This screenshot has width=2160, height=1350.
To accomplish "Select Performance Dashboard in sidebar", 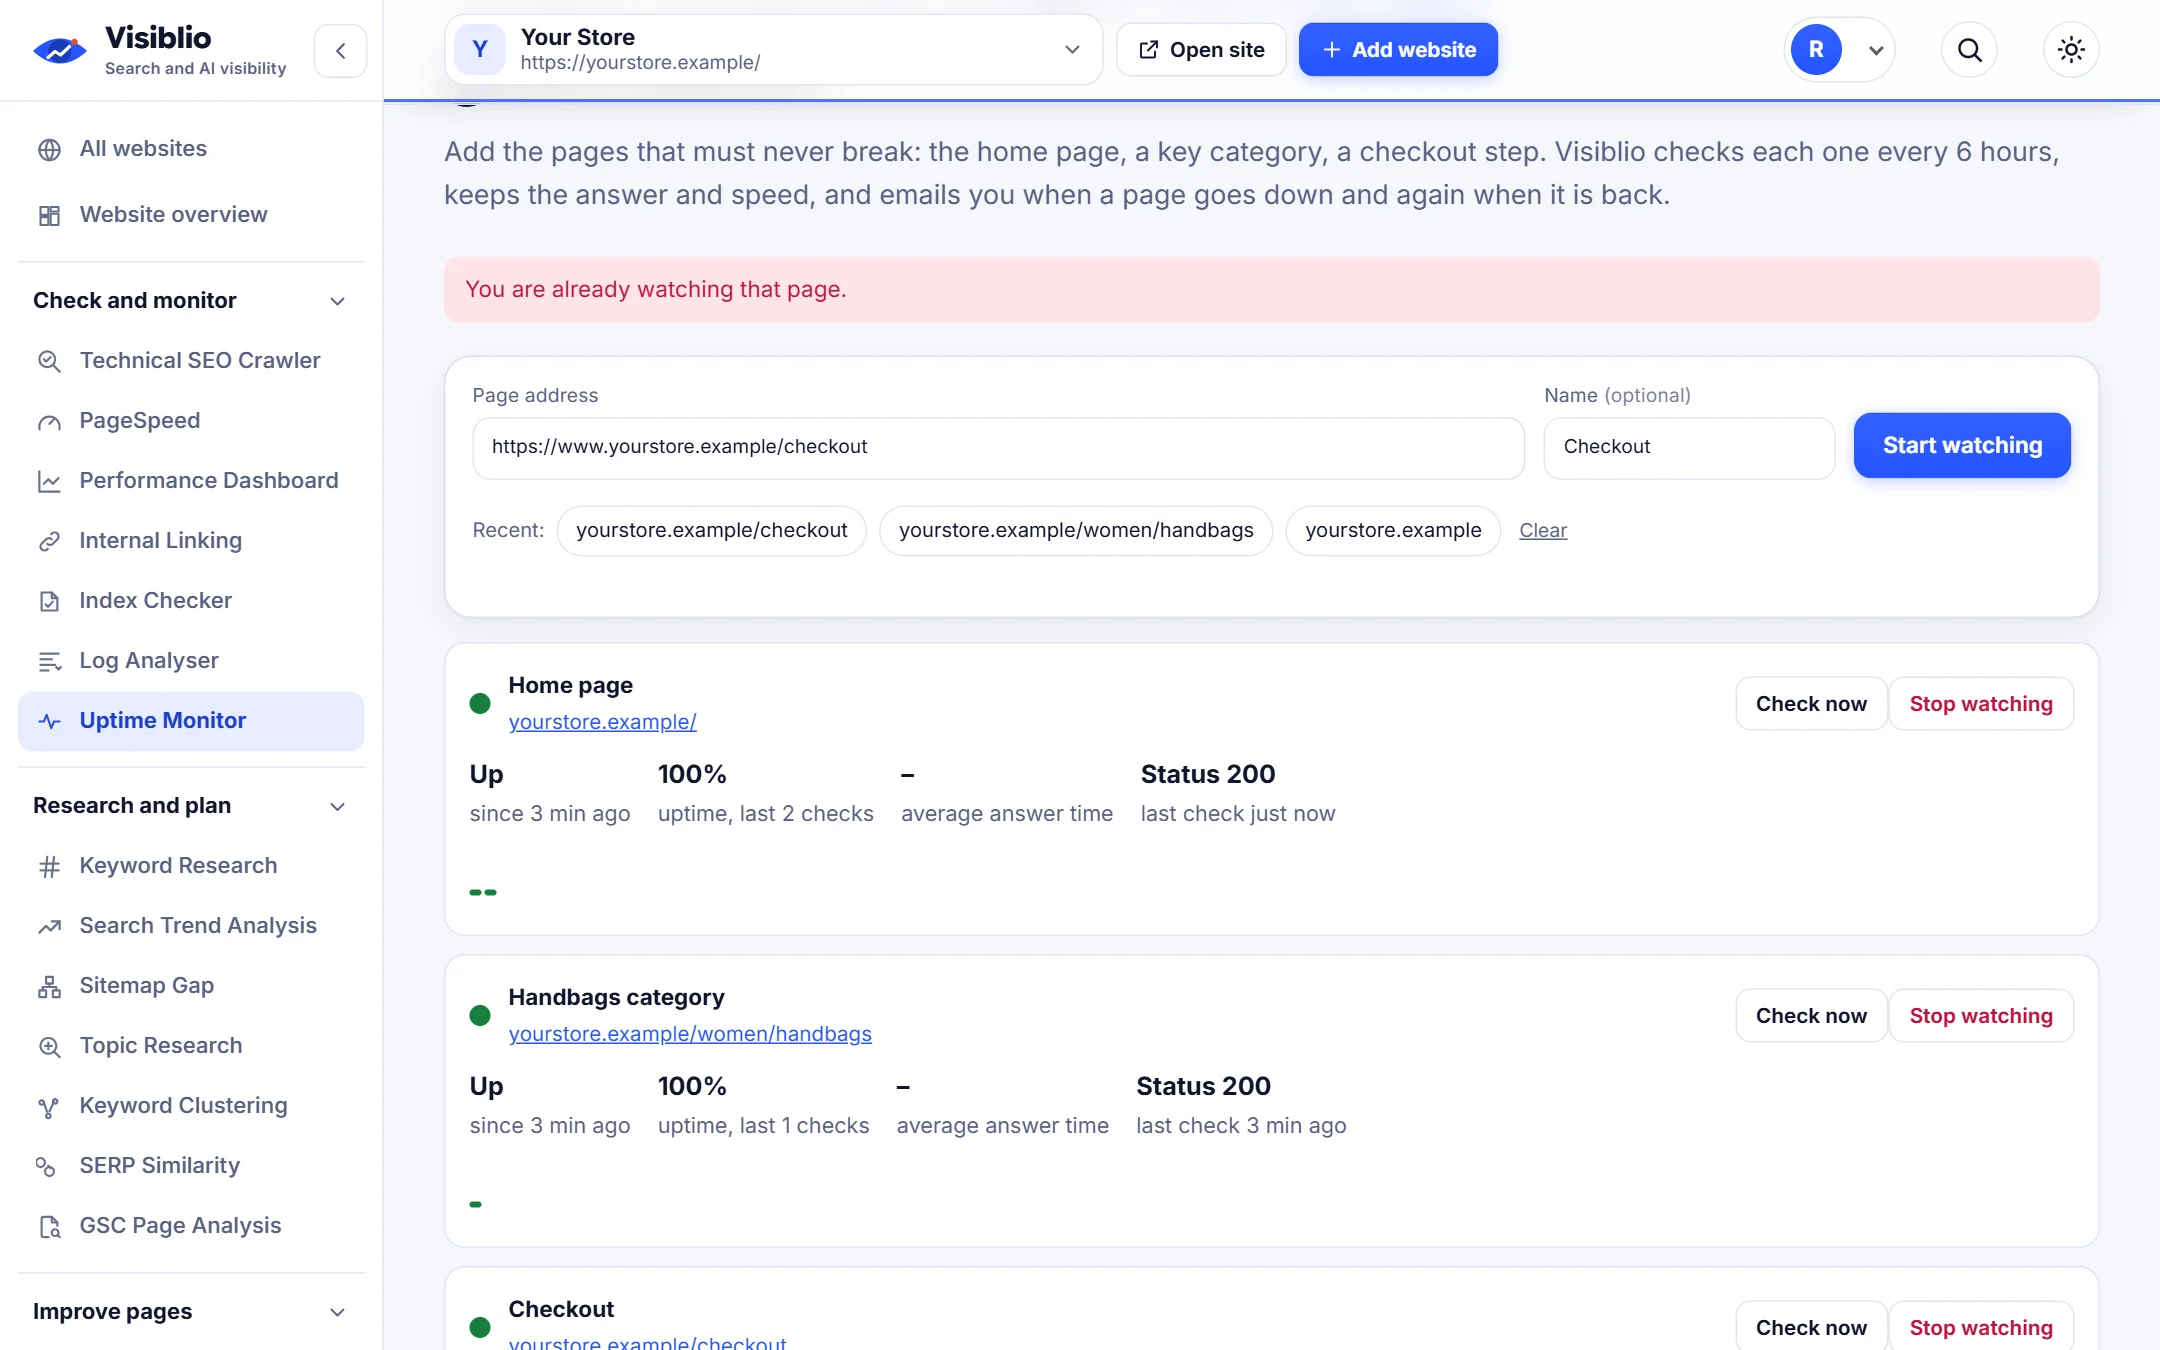I will [x=191, y=481].
